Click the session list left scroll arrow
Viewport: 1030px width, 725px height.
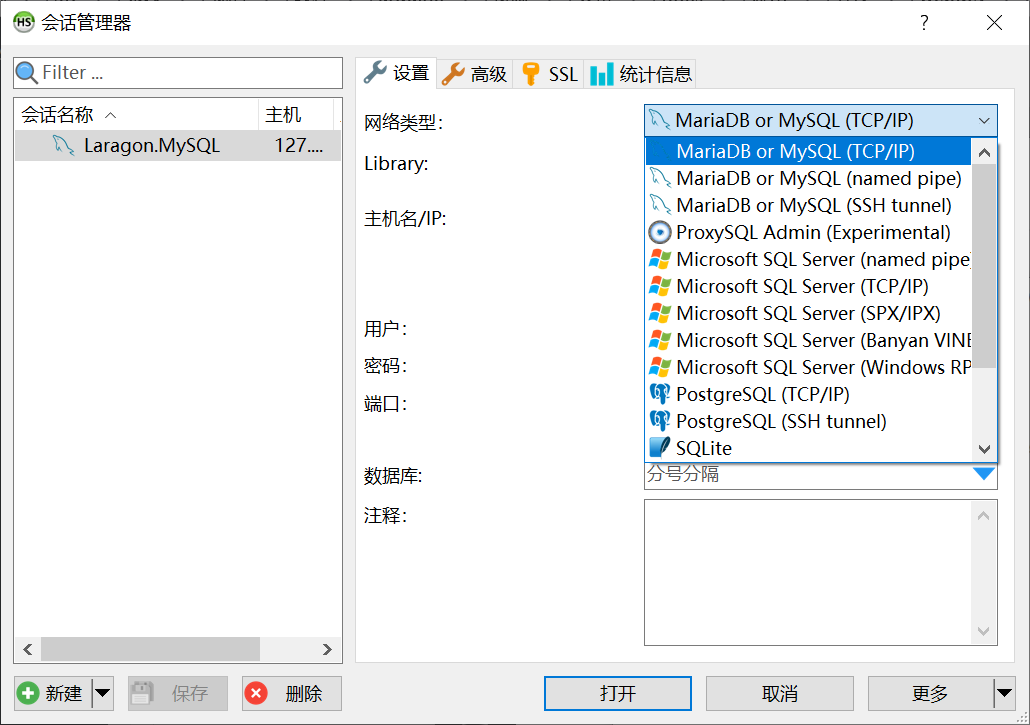[x=28, y=649]
